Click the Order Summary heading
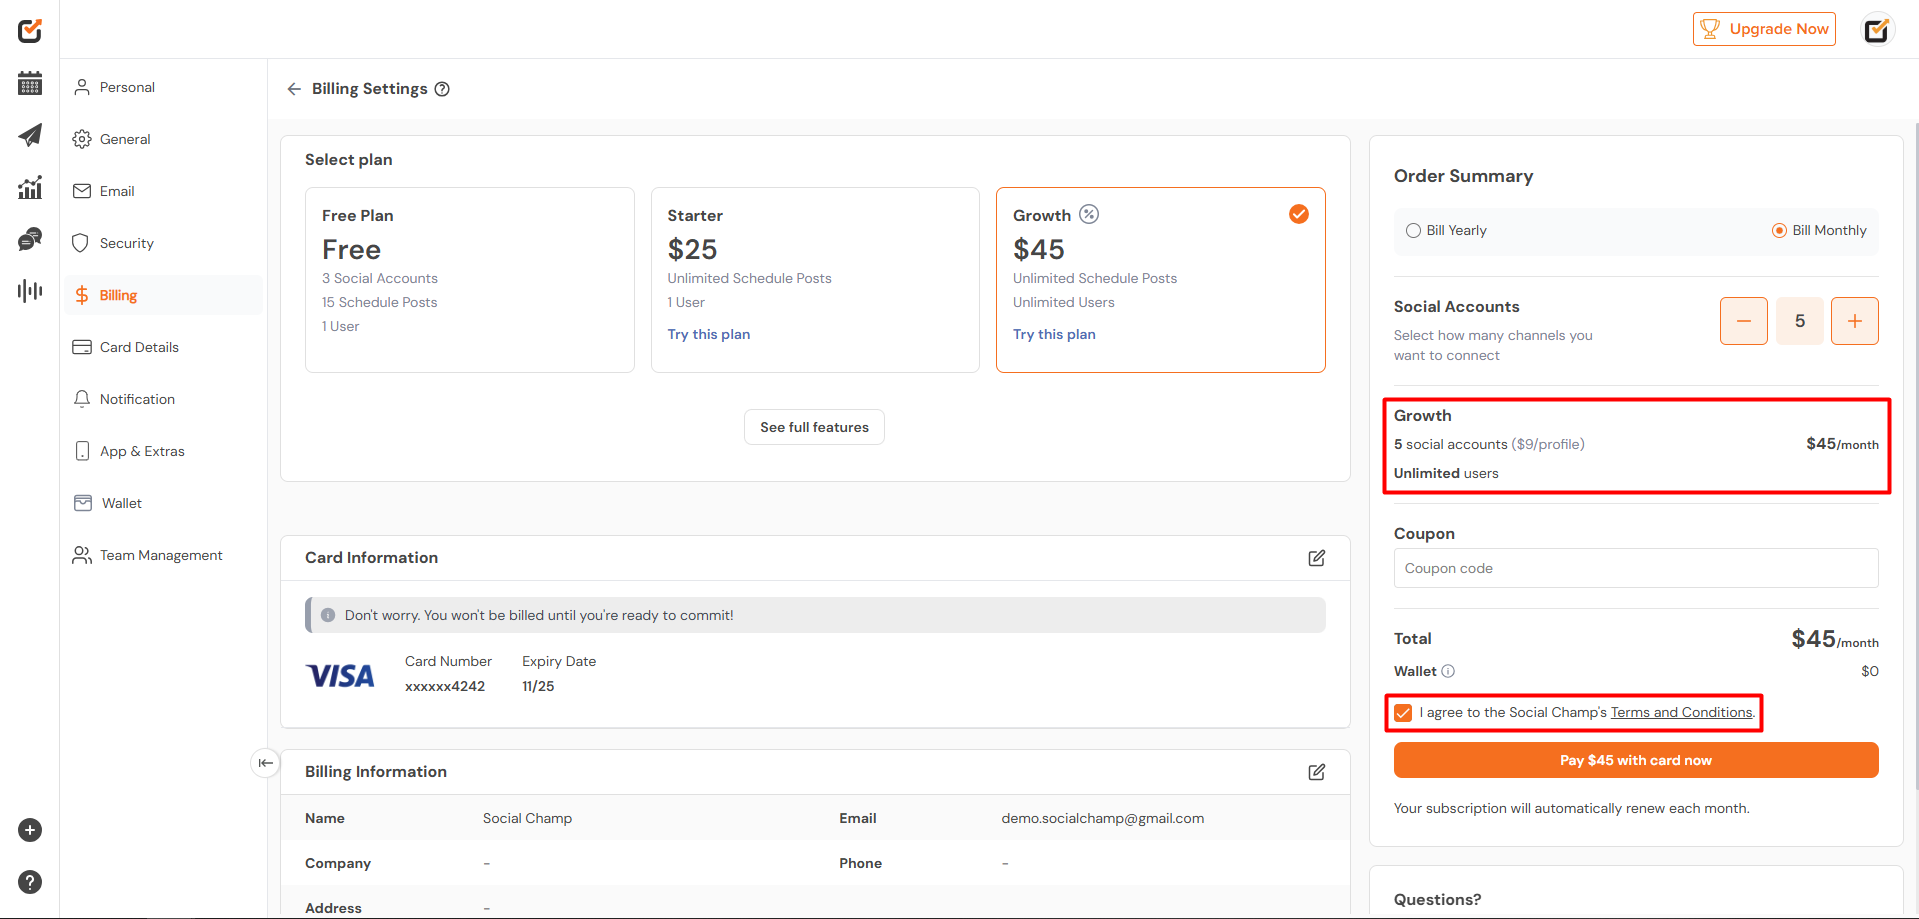1919x919 pixels. 1463,176
